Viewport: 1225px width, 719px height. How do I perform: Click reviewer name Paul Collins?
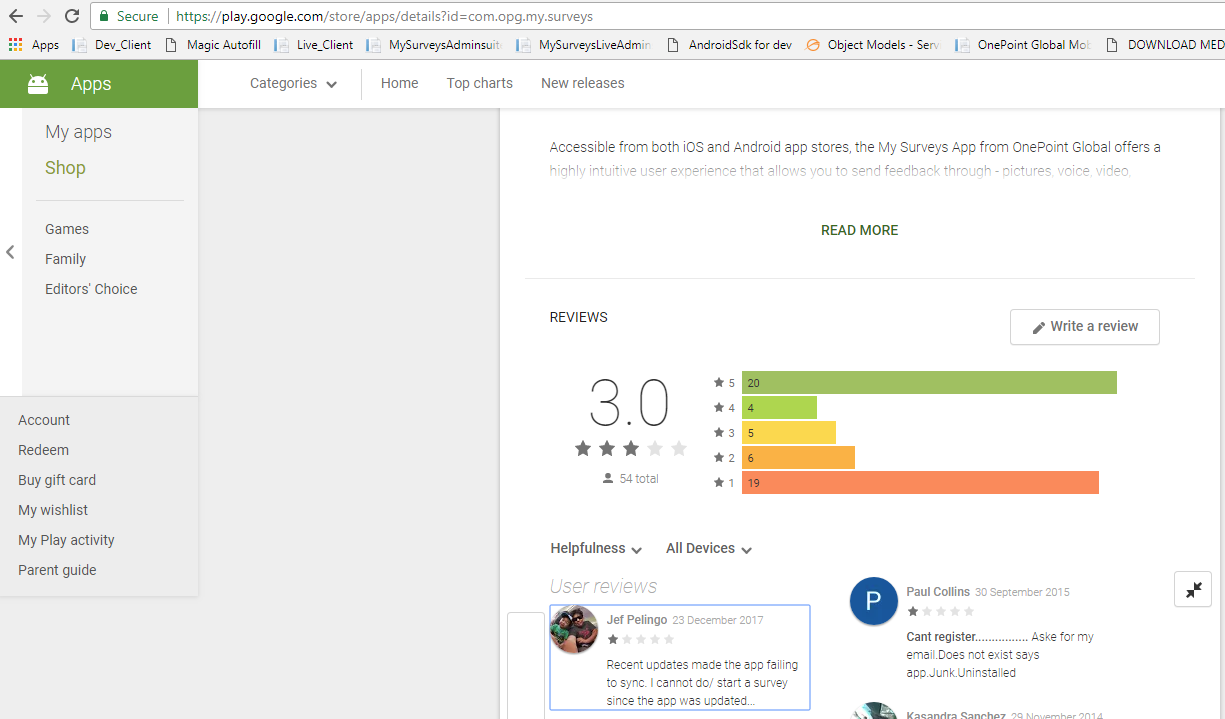tap(938, 592)
